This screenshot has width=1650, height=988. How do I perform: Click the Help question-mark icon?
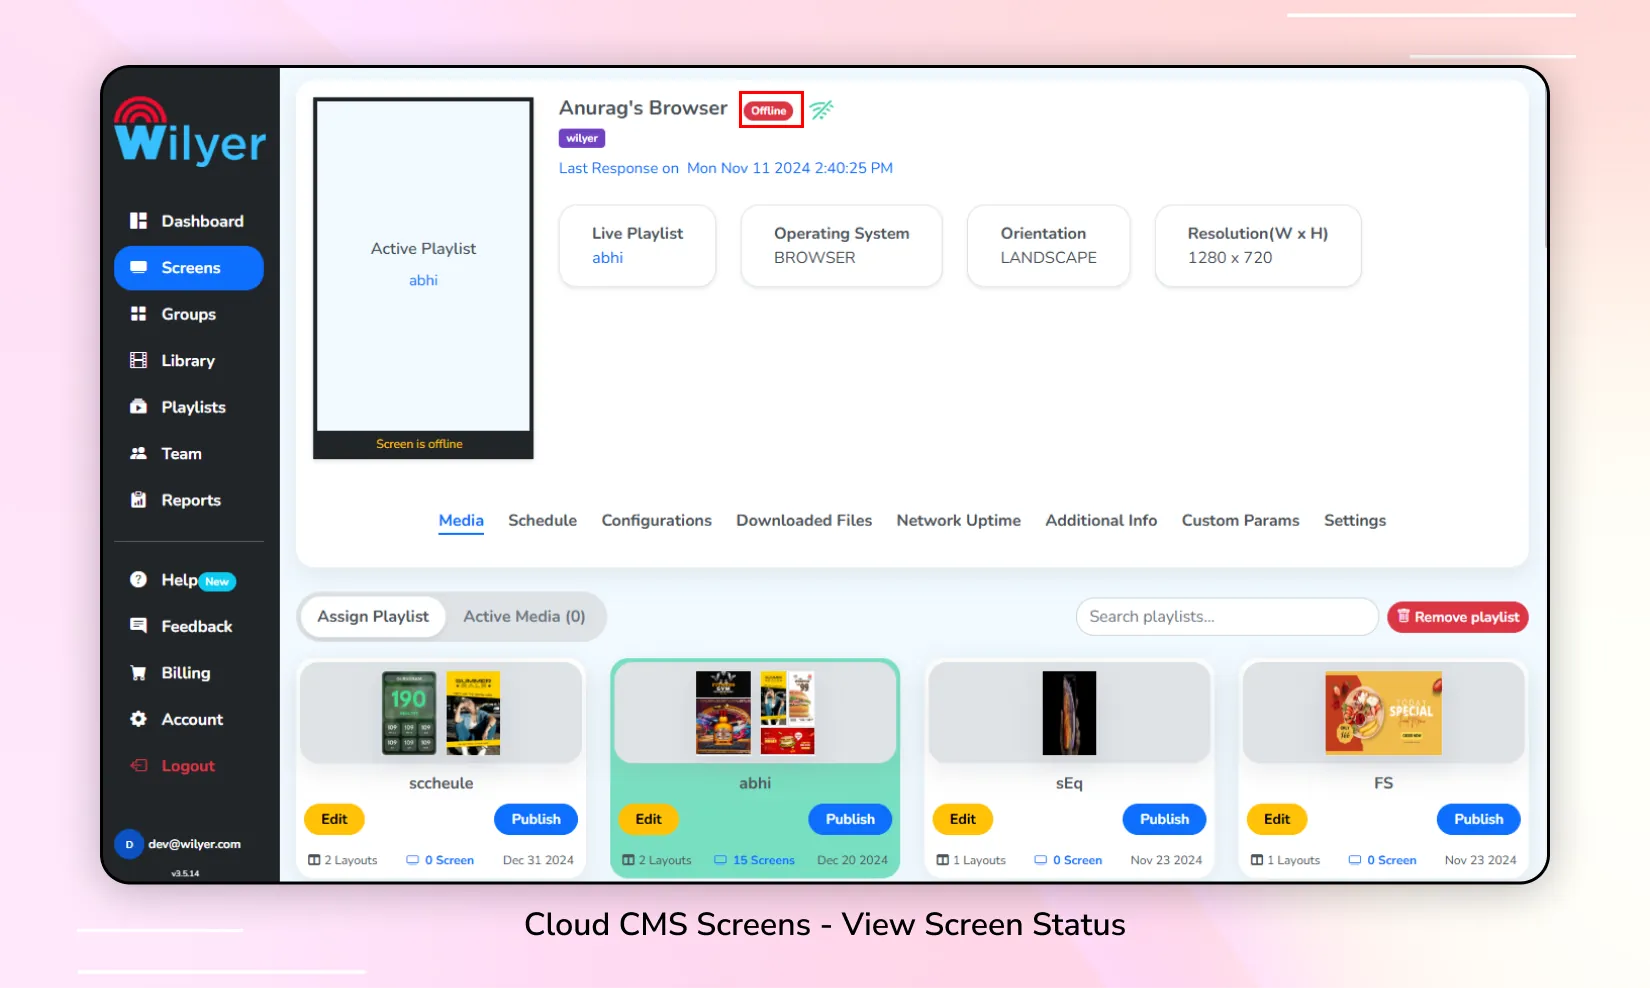(138, 579)
